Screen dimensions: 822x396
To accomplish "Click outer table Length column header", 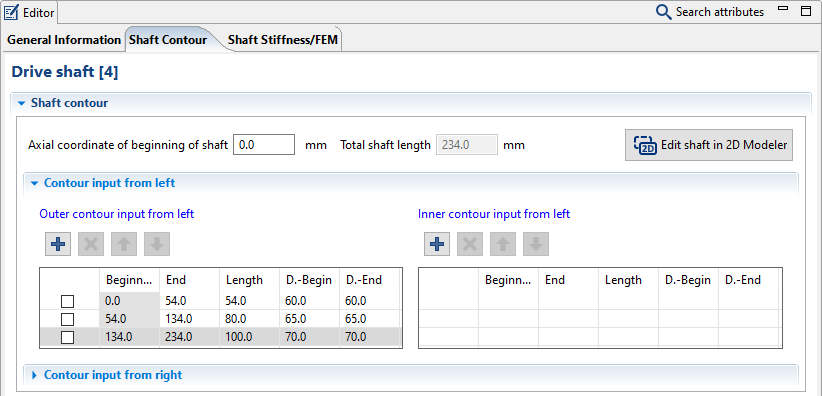I will coord(250,280).
